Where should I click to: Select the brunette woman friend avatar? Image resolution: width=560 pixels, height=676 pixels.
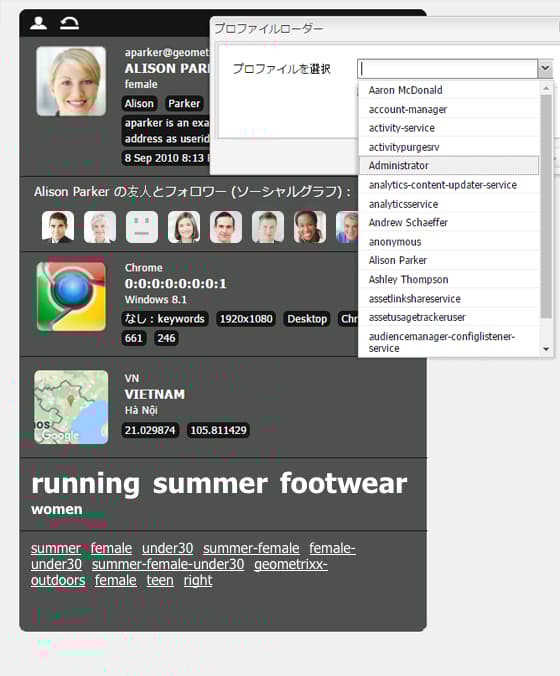(184, 227)
